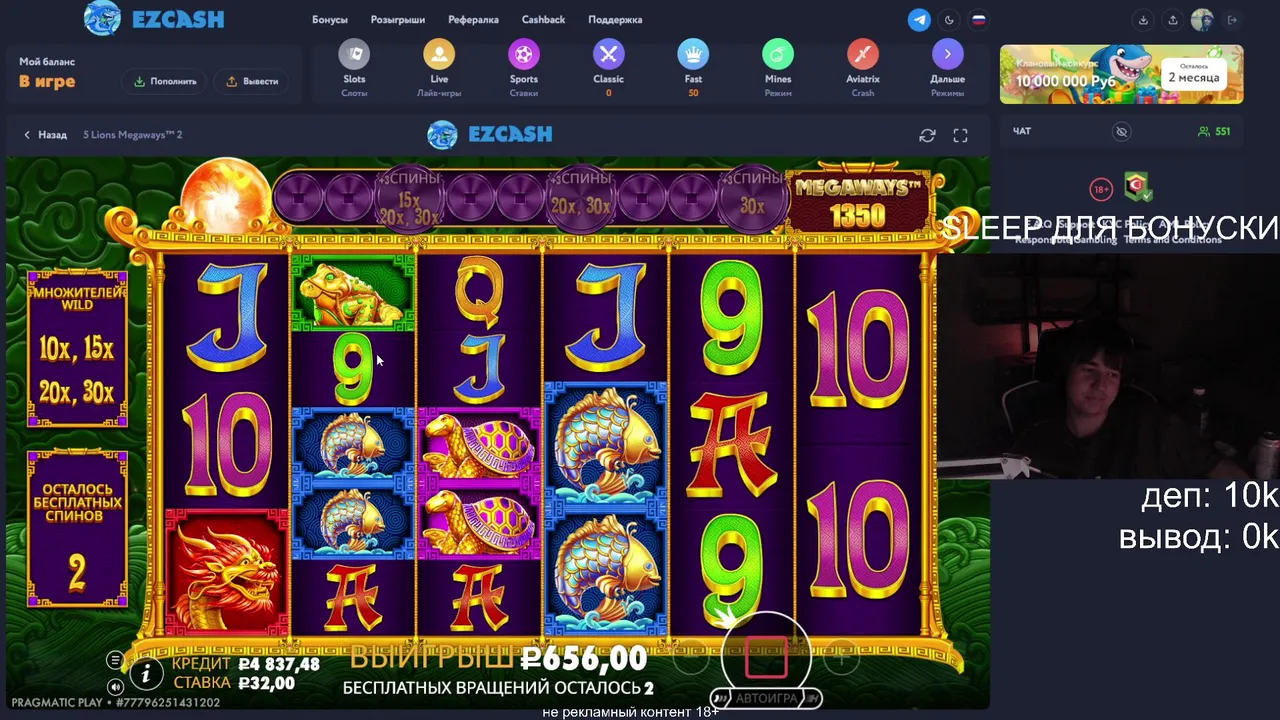The height and width of the screenshot is (720, 1280).
Task: Open the clan contest banner
Action: tap(1121, 74)
